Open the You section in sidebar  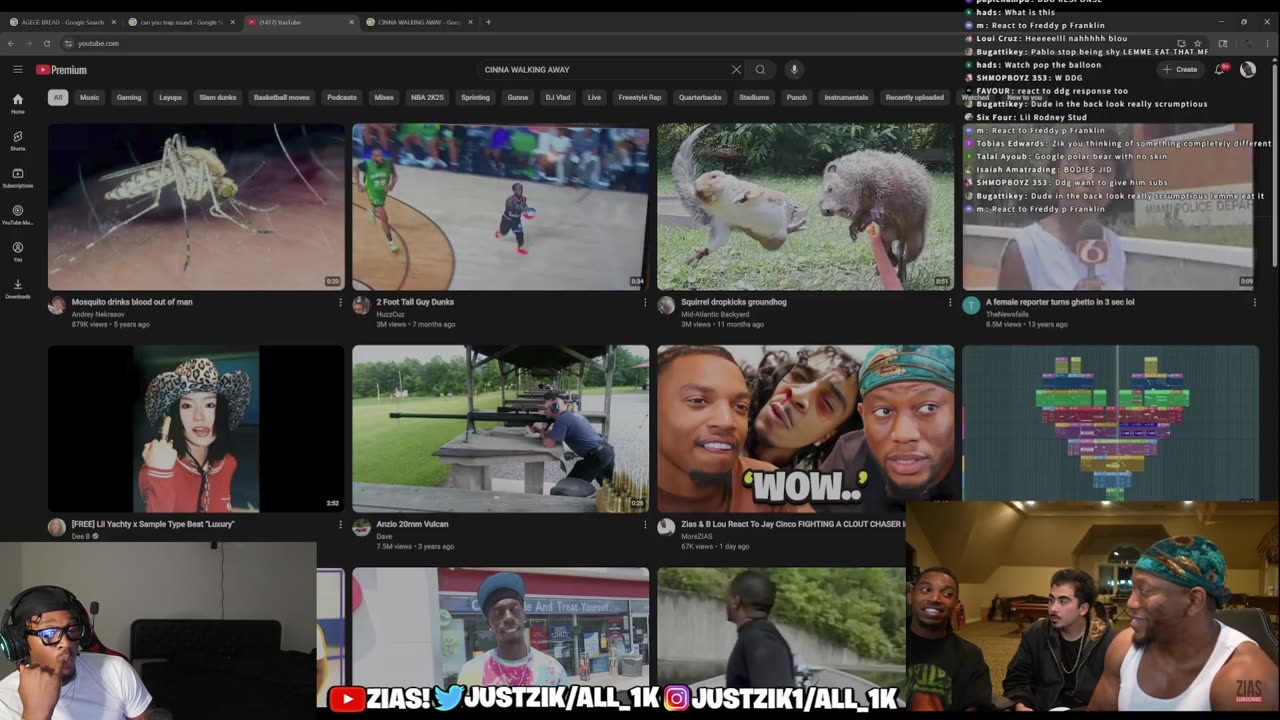(17, 252)
